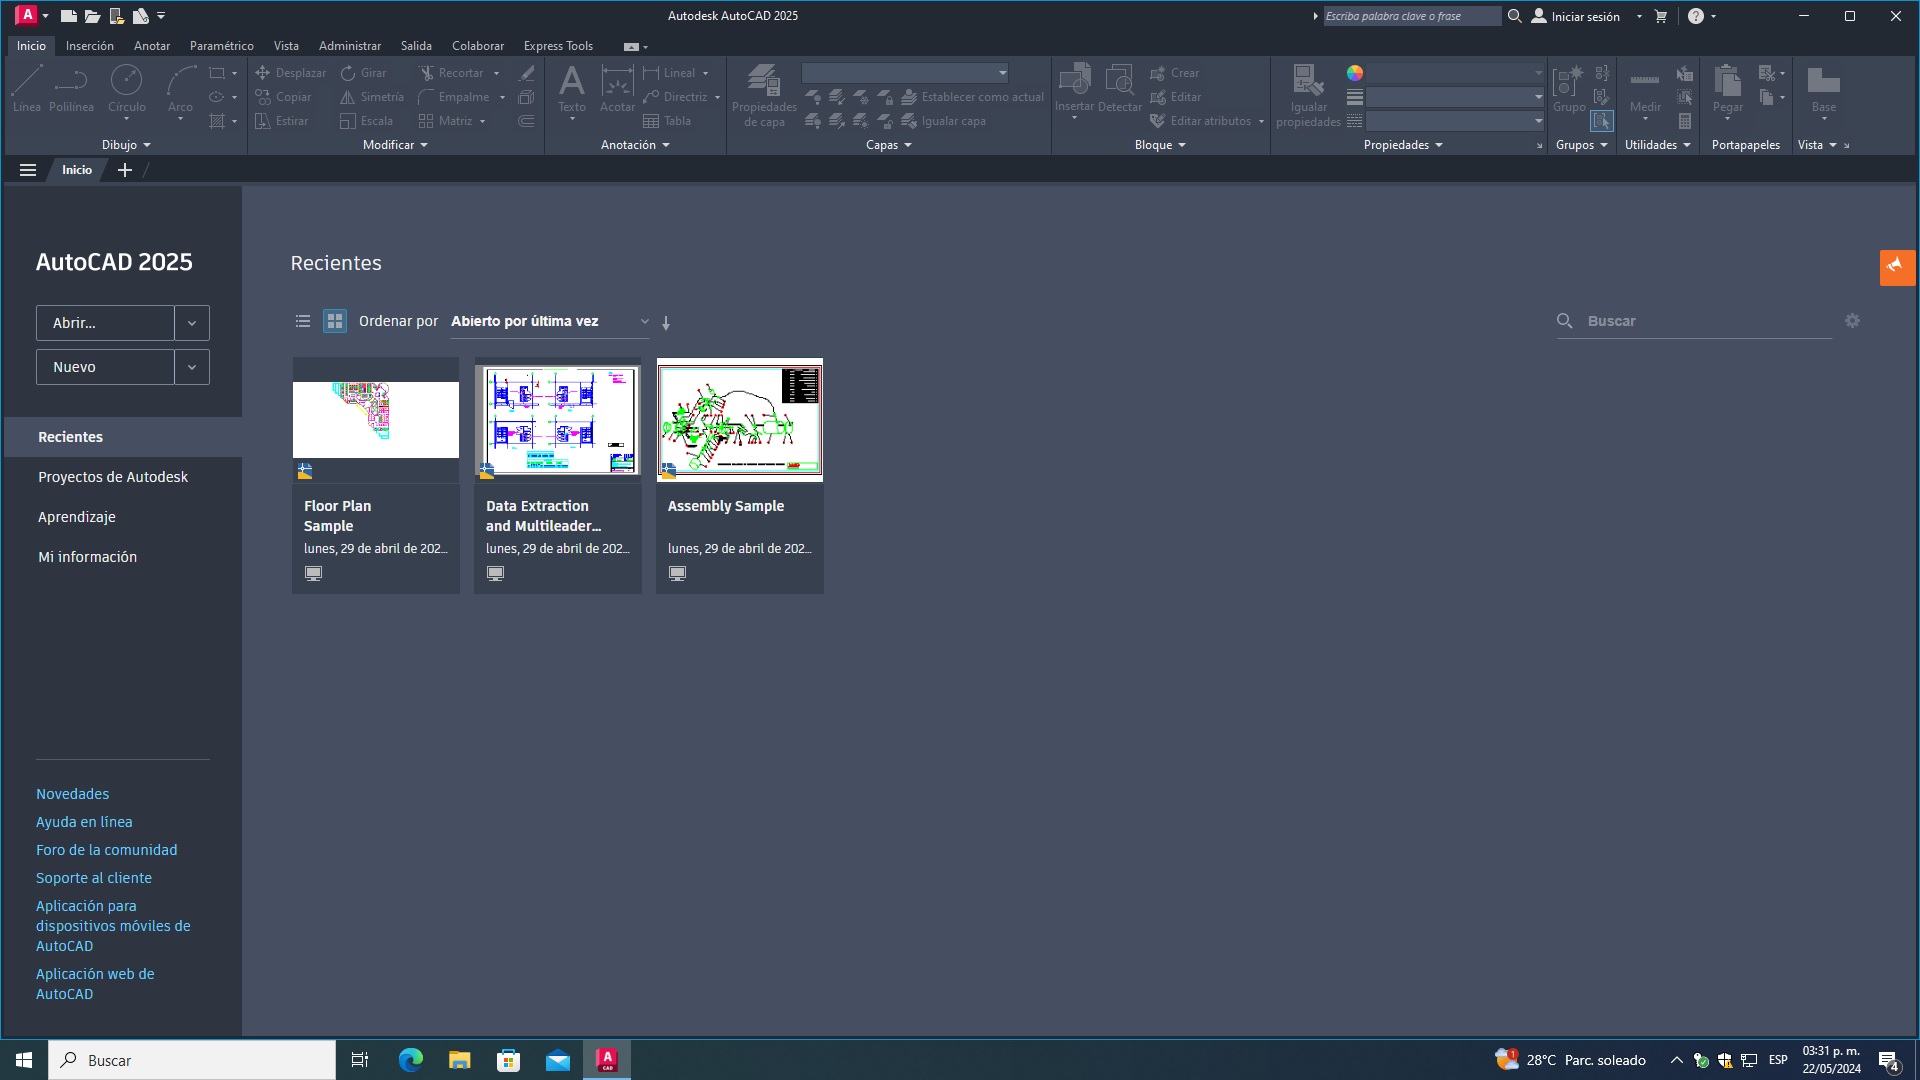The width and height of the screenshot is (1920, 1080).
Task: Expand the Propiedades panel
Action: coord(1403,145)
